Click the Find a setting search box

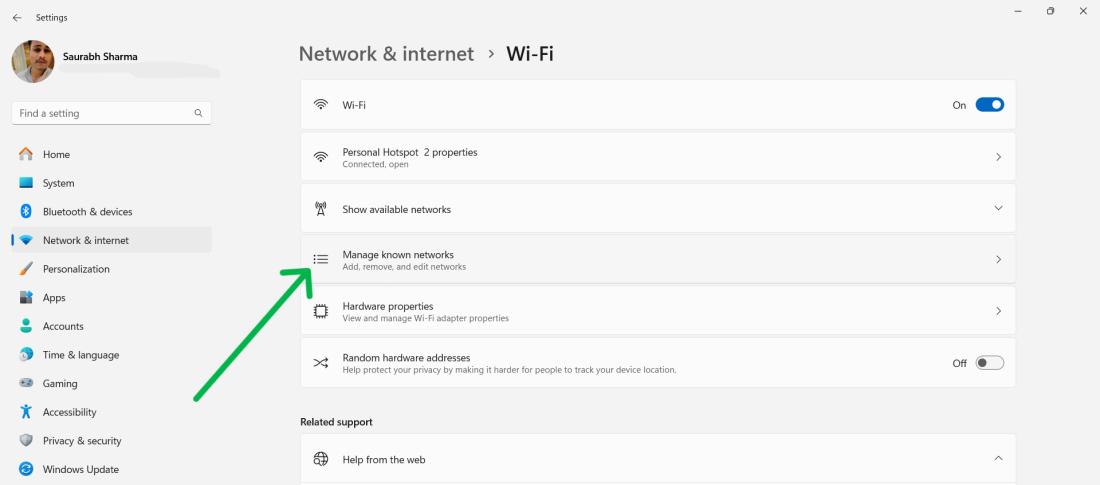(x=100, y=114)
